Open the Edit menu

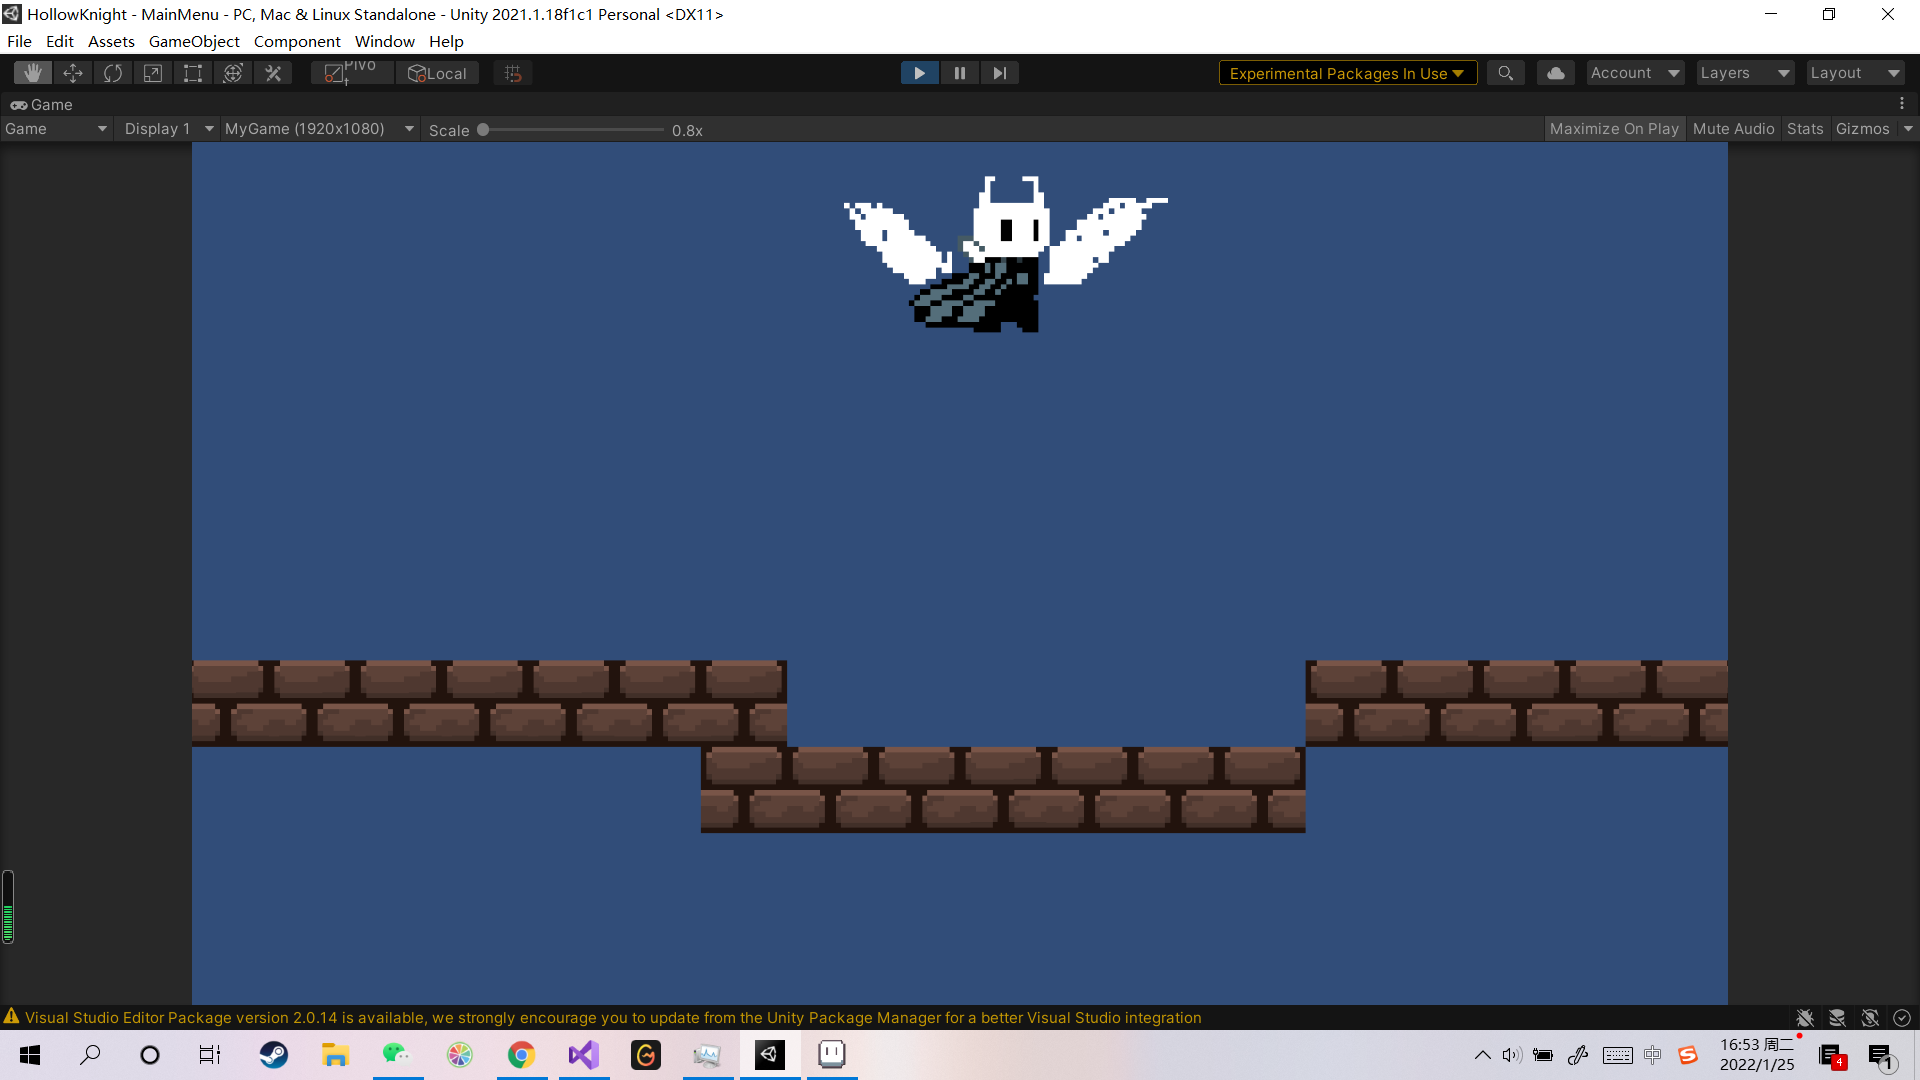click(x=60, y=41)
